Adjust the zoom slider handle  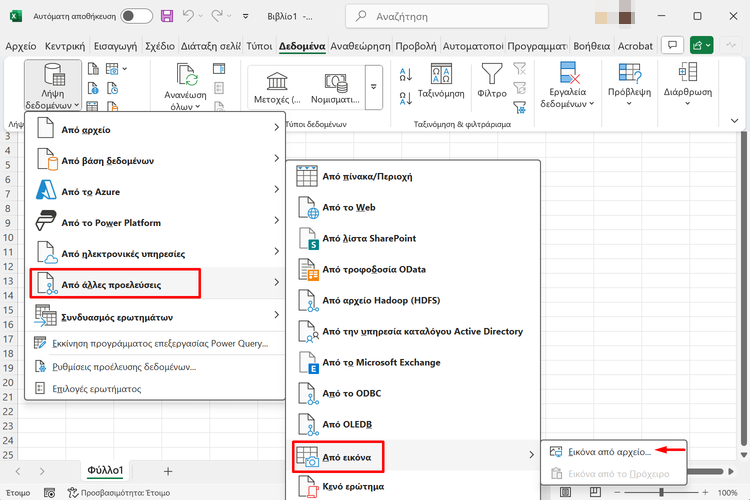click(x=662, y=492)
